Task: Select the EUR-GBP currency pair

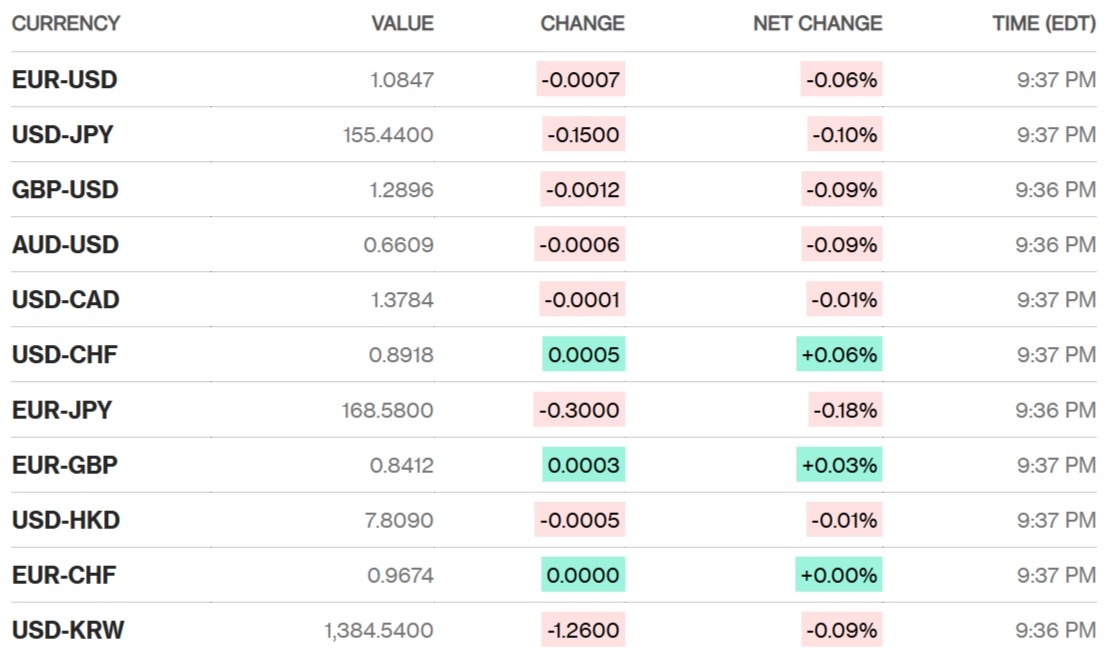Action: pyautogui.click(x=65, y=465)
